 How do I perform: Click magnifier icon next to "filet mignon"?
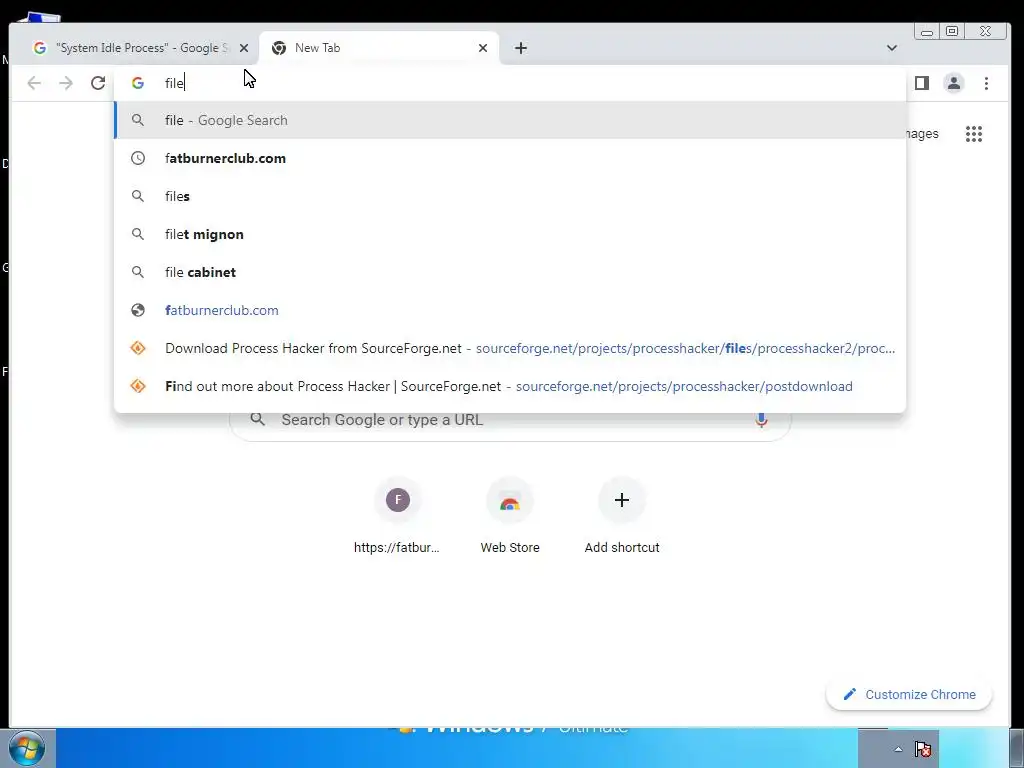pyautogui.click(x=138, y=234)
